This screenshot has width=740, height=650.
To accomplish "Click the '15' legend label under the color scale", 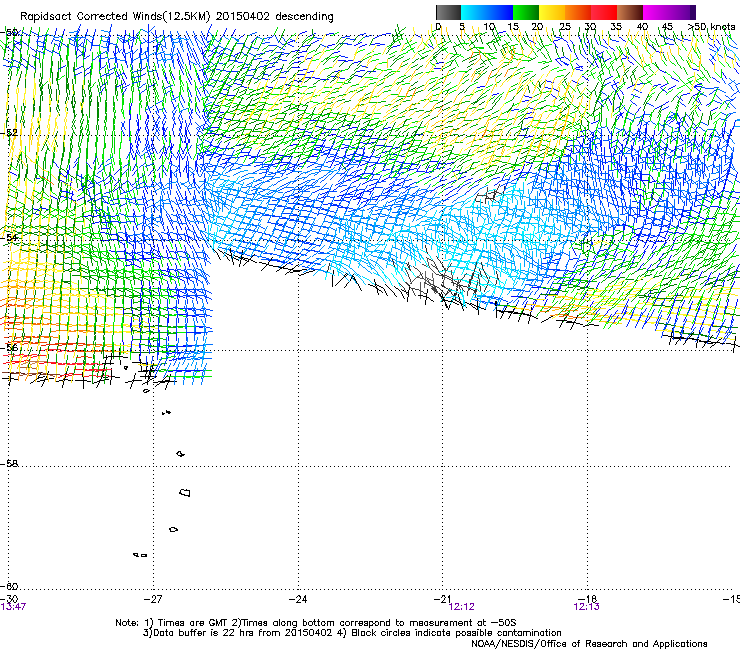I will (513, 27).
